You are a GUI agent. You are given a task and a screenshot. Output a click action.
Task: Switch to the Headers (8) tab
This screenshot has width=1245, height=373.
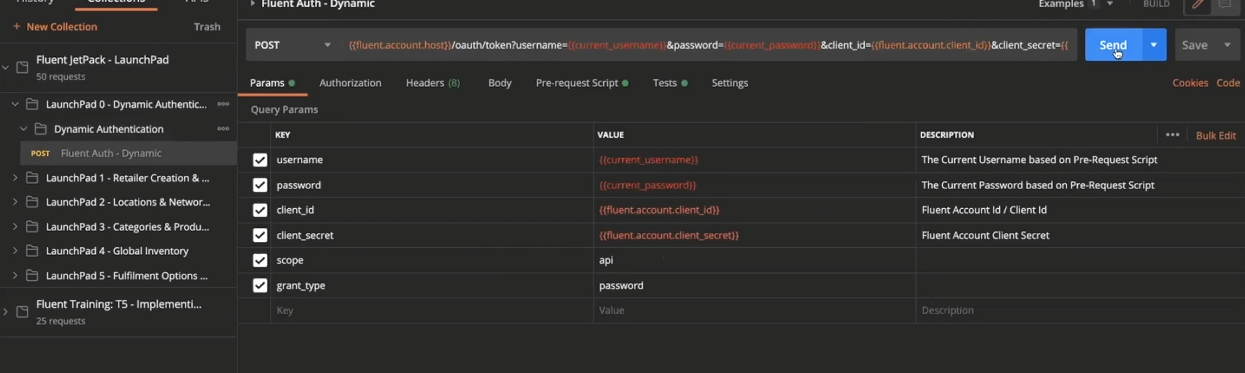click(x=433, y=83)
